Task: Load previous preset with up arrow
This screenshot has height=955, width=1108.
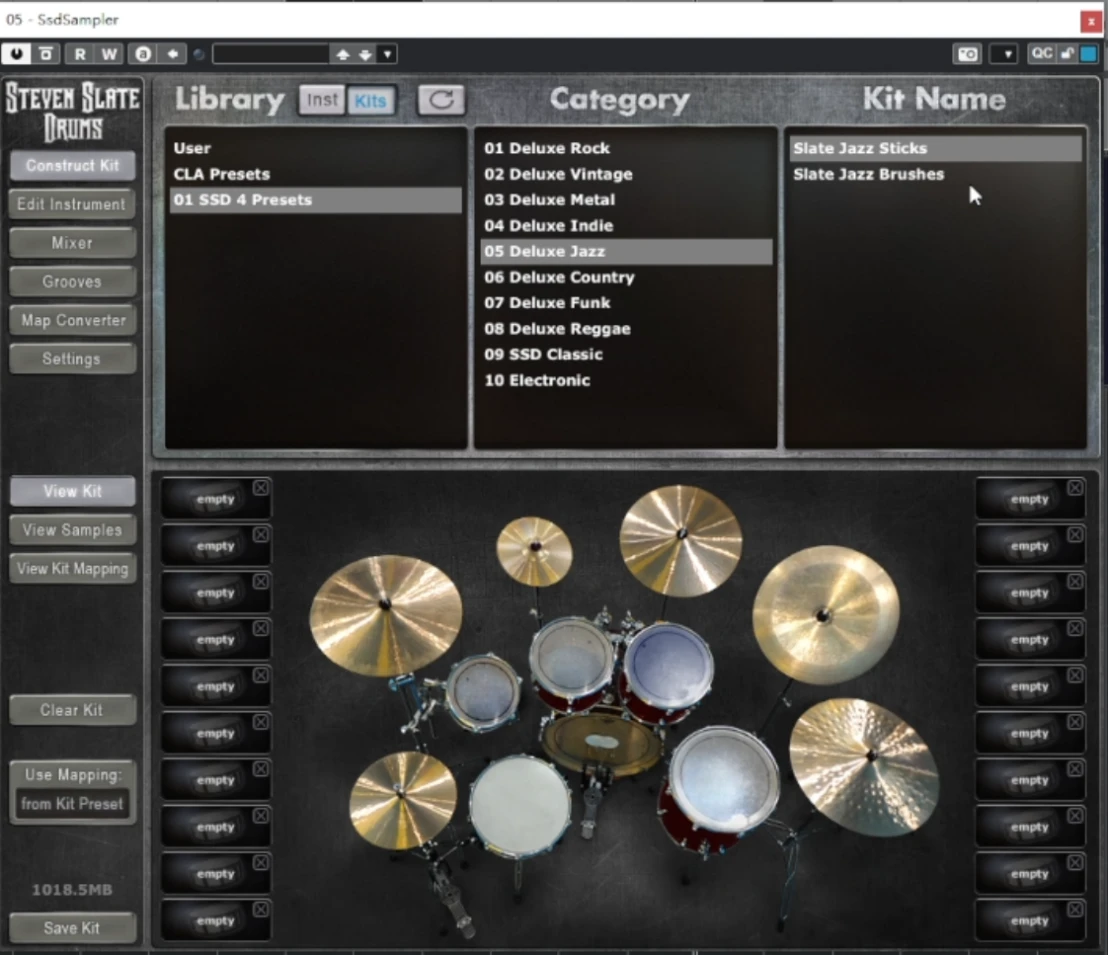Action: click(343, 54)
